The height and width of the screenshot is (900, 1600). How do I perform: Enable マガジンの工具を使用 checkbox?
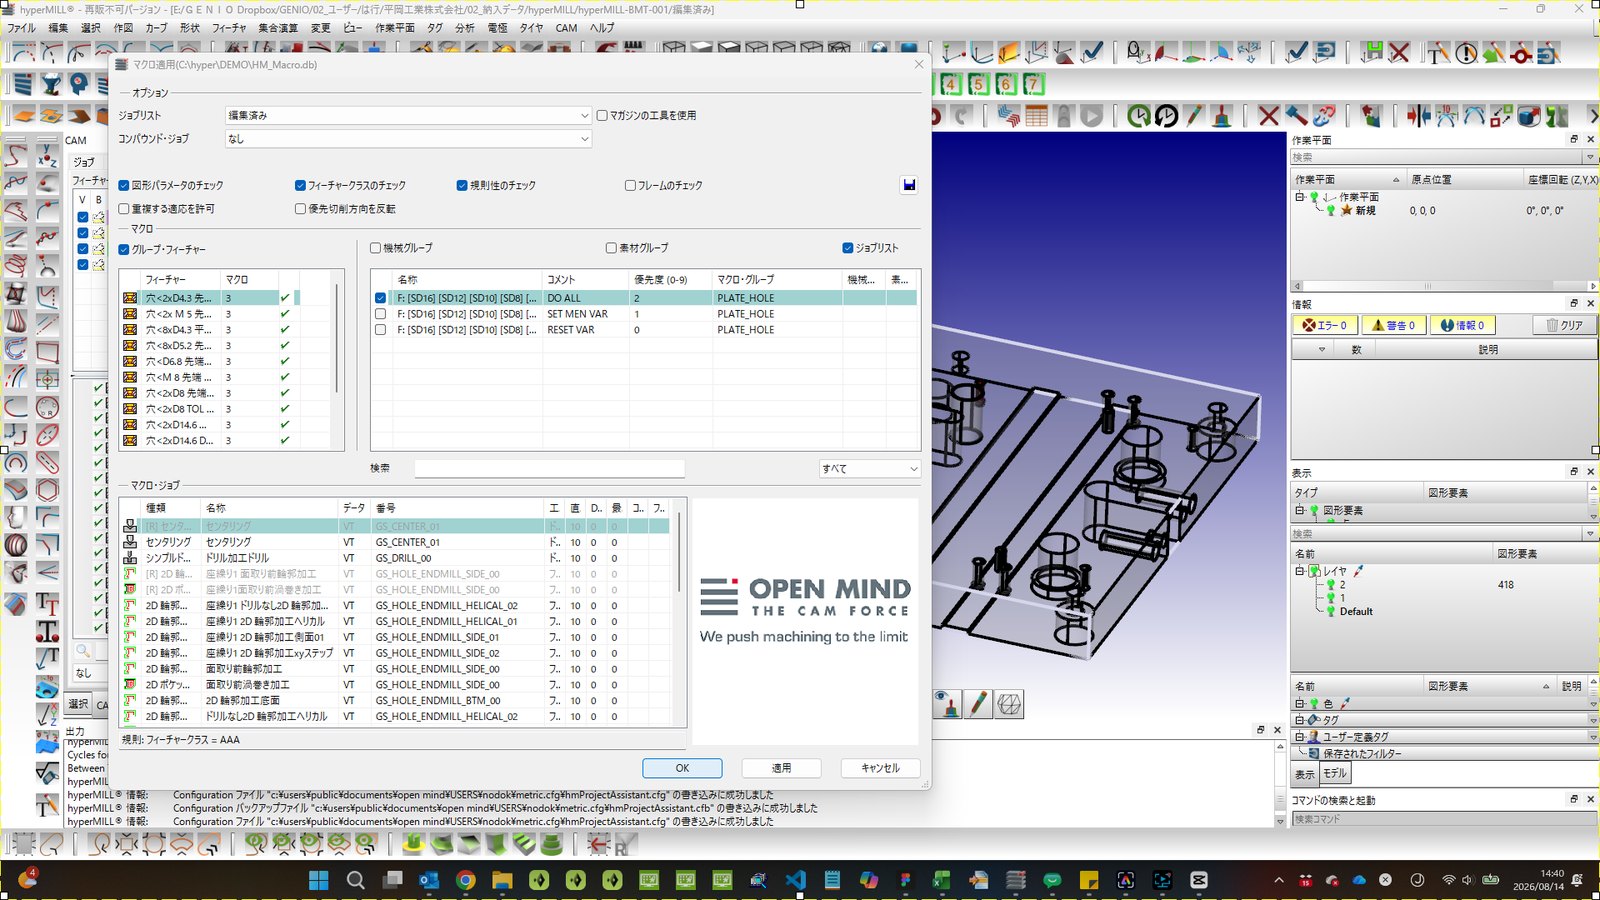[x=602, y=116]
